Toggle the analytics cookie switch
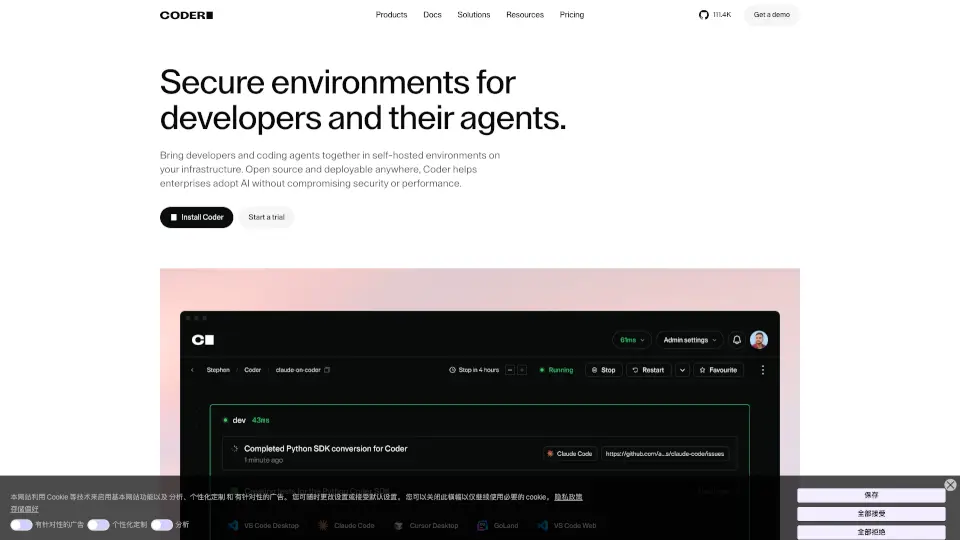Viewport: 960px width, 540px height. (161, 524)
